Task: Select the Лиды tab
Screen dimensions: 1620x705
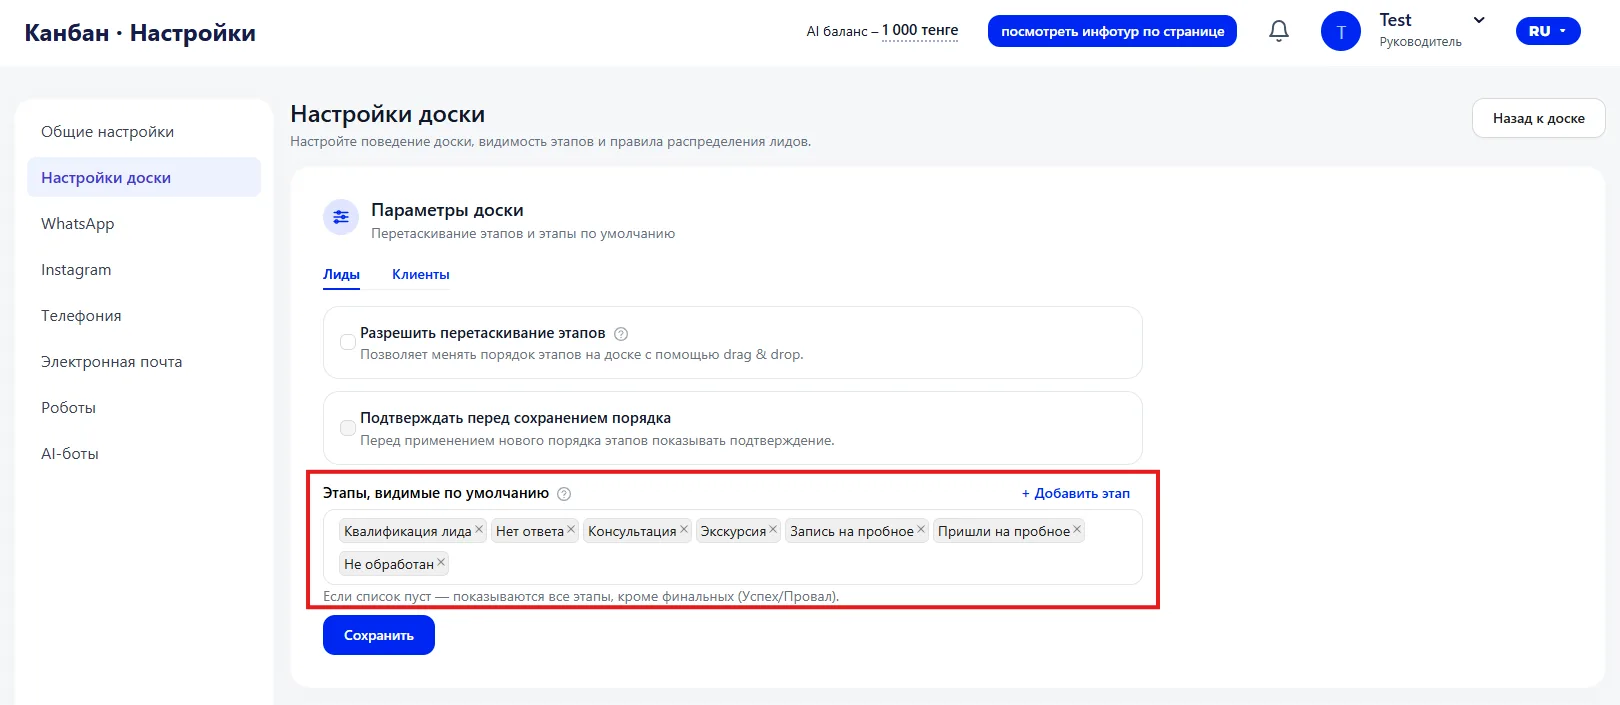Action: click(341, 274)
